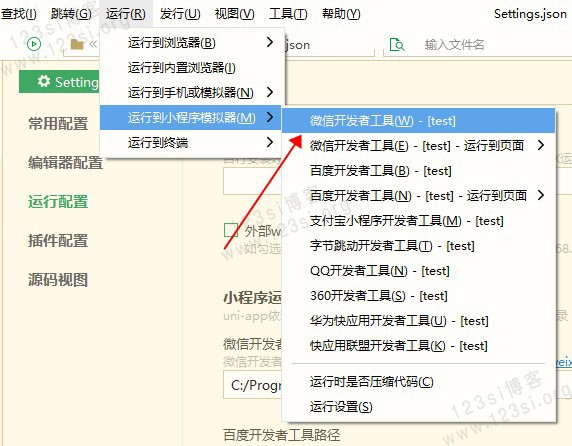Go to 编辑器配置 settings section
Image resolution: width=572 pixels, height=446 pixels.
coord(66,162)
